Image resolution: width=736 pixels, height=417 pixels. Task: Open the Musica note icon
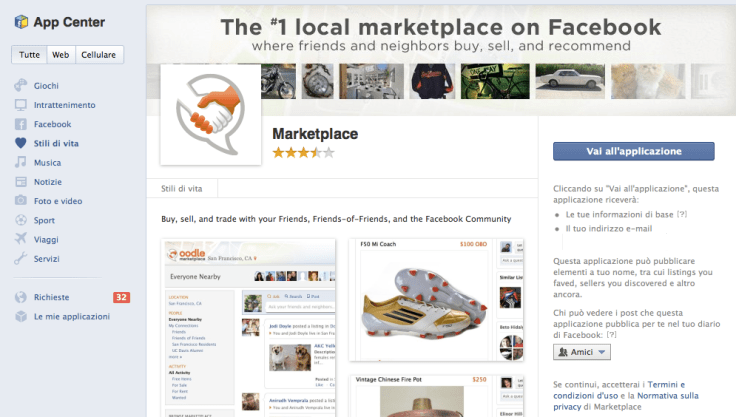click(x=21, y=162)
